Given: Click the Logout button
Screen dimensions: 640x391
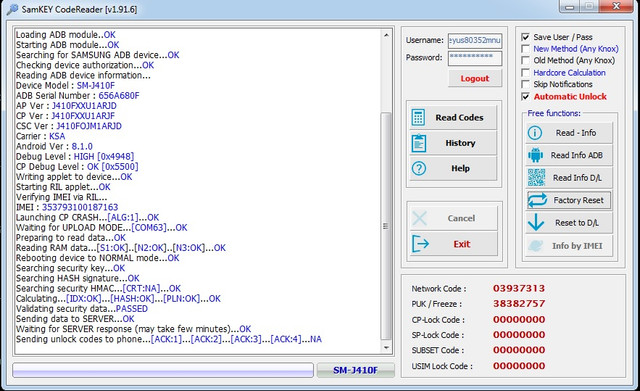Looking at the screenshot, I should 475,78.
